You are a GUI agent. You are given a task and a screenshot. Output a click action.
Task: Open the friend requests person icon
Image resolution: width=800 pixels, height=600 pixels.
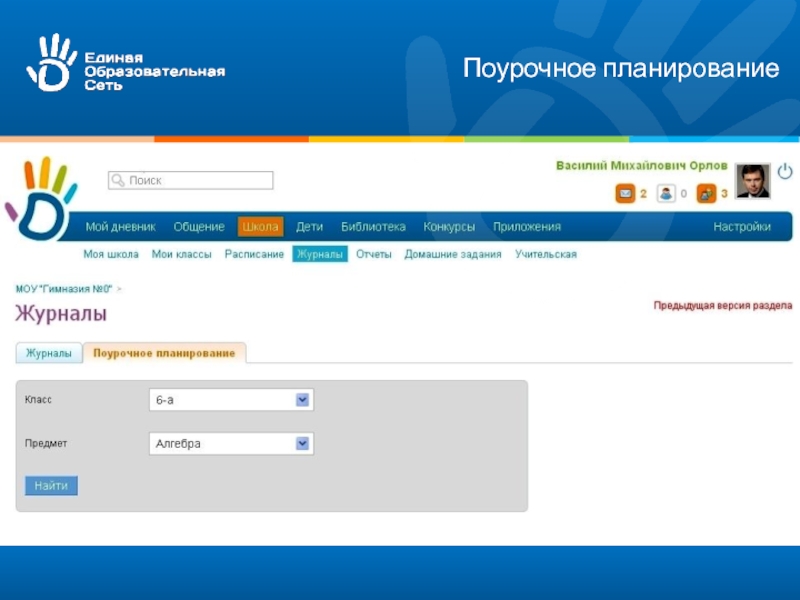pos(666,193)
